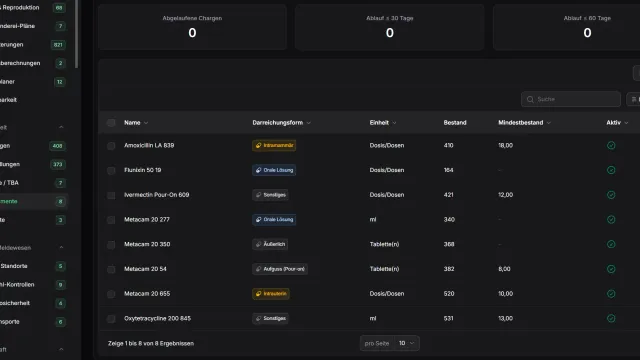640x360 pixels.
Task: Click the sidebar vertical scrollbar
Action: [x=76, y=34]
